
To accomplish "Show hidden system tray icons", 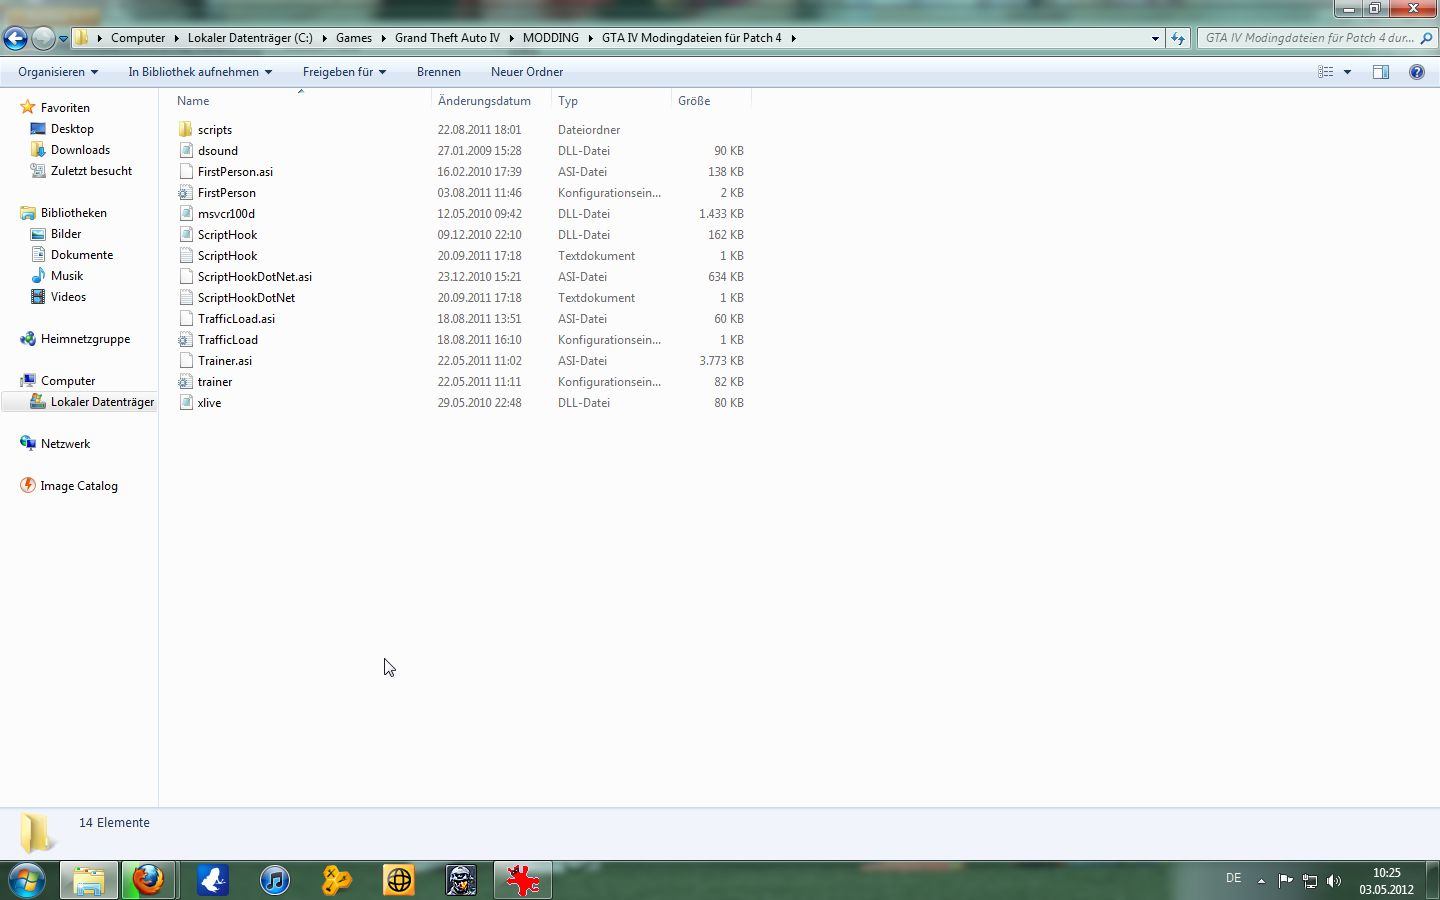I will 1261,881.
